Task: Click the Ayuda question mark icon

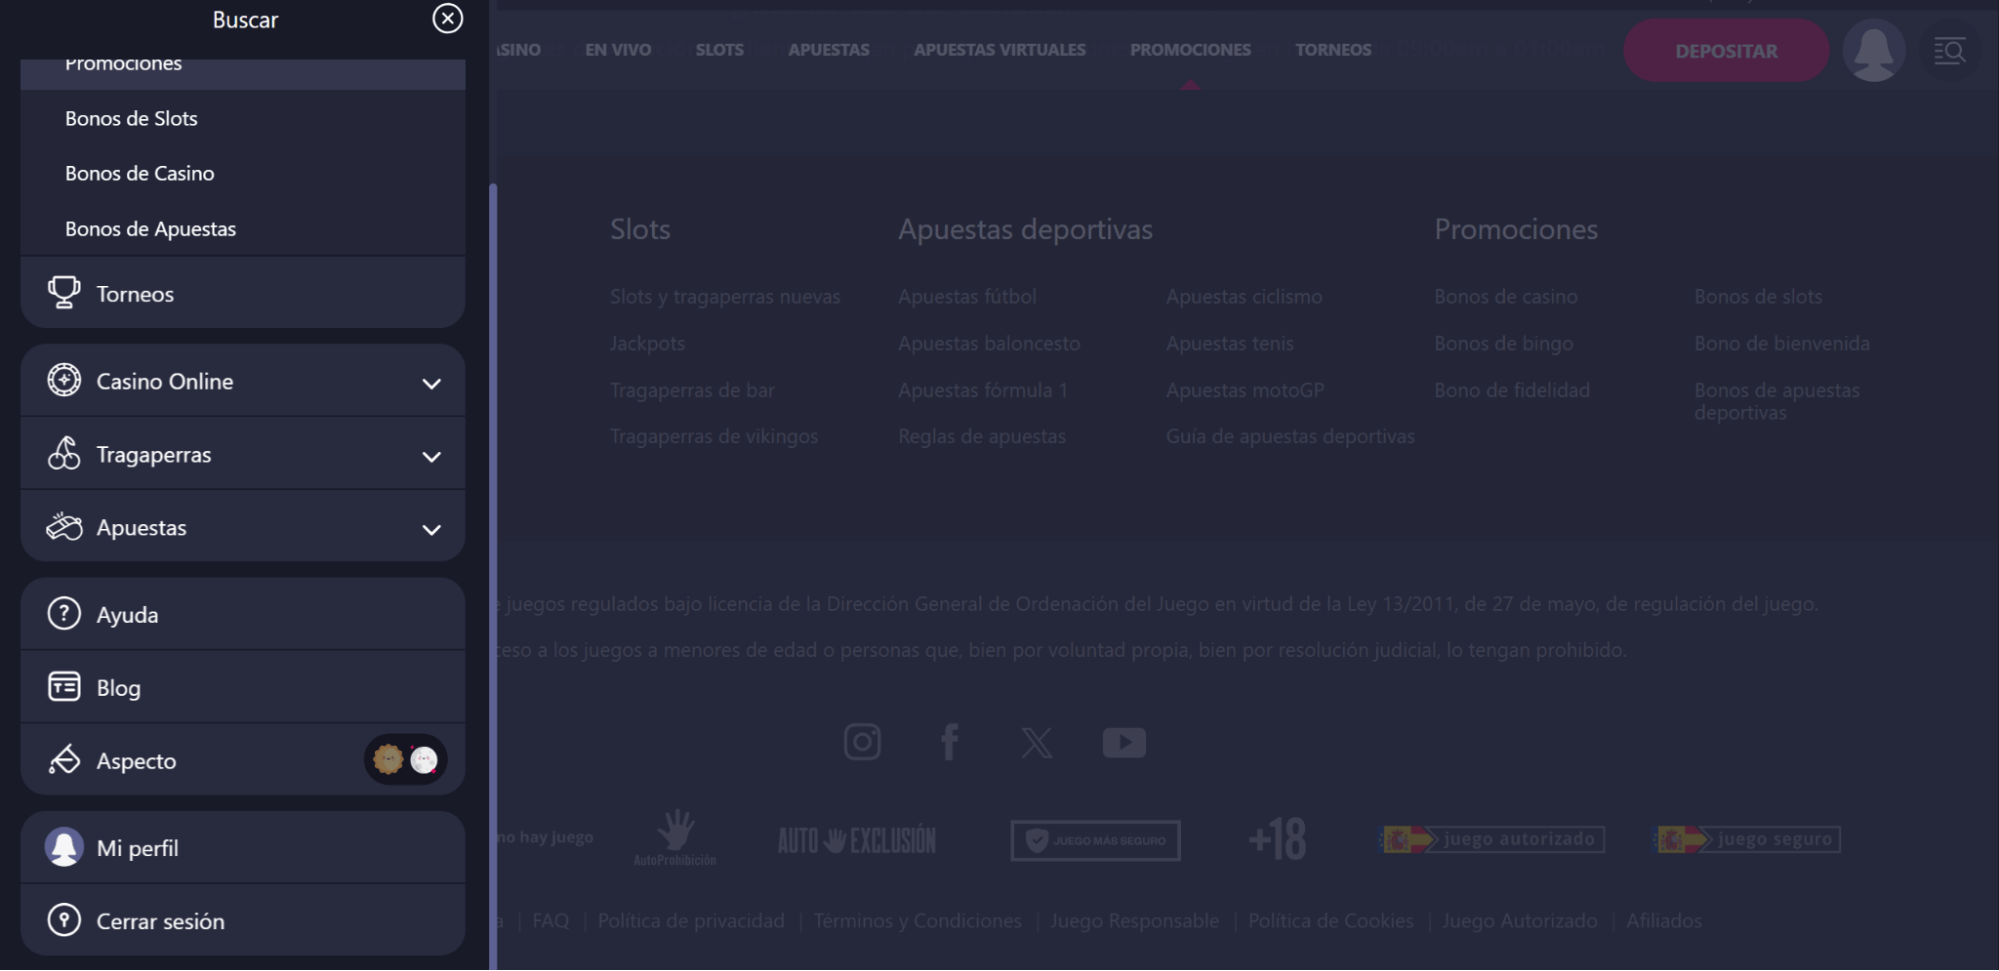Action: [64, 614]
